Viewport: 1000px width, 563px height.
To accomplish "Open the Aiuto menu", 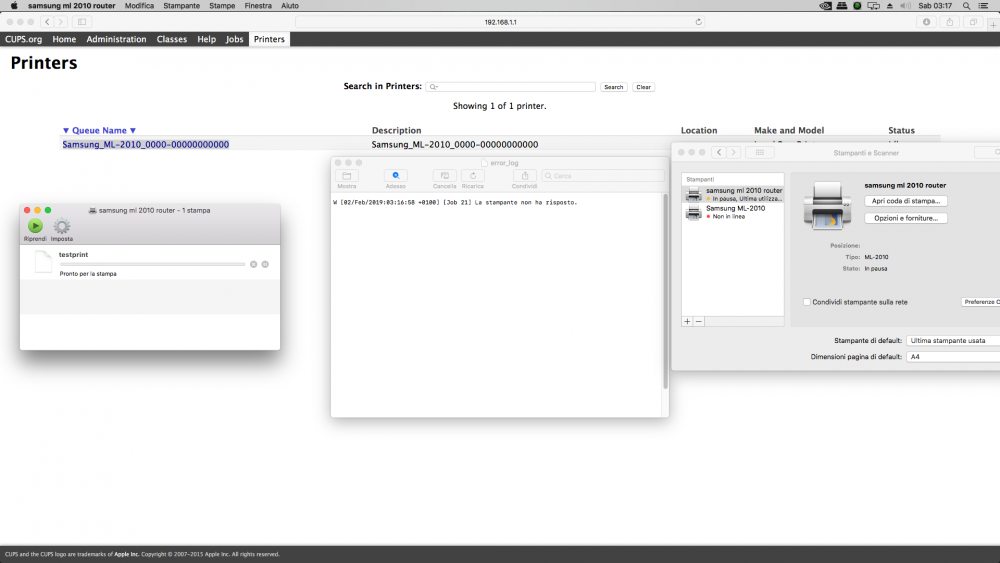I will (290, 6).
